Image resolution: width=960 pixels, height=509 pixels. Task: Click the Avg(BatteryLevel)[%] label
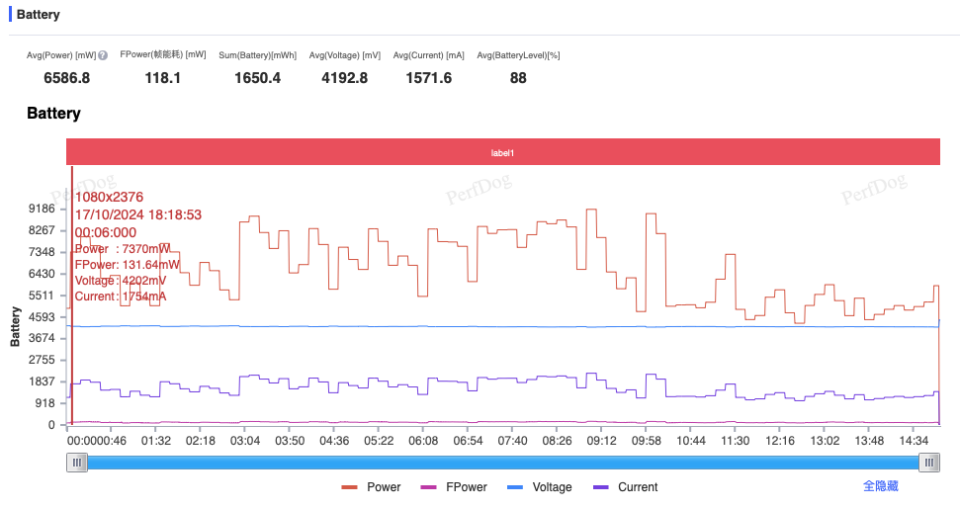(x=519, y=55)
